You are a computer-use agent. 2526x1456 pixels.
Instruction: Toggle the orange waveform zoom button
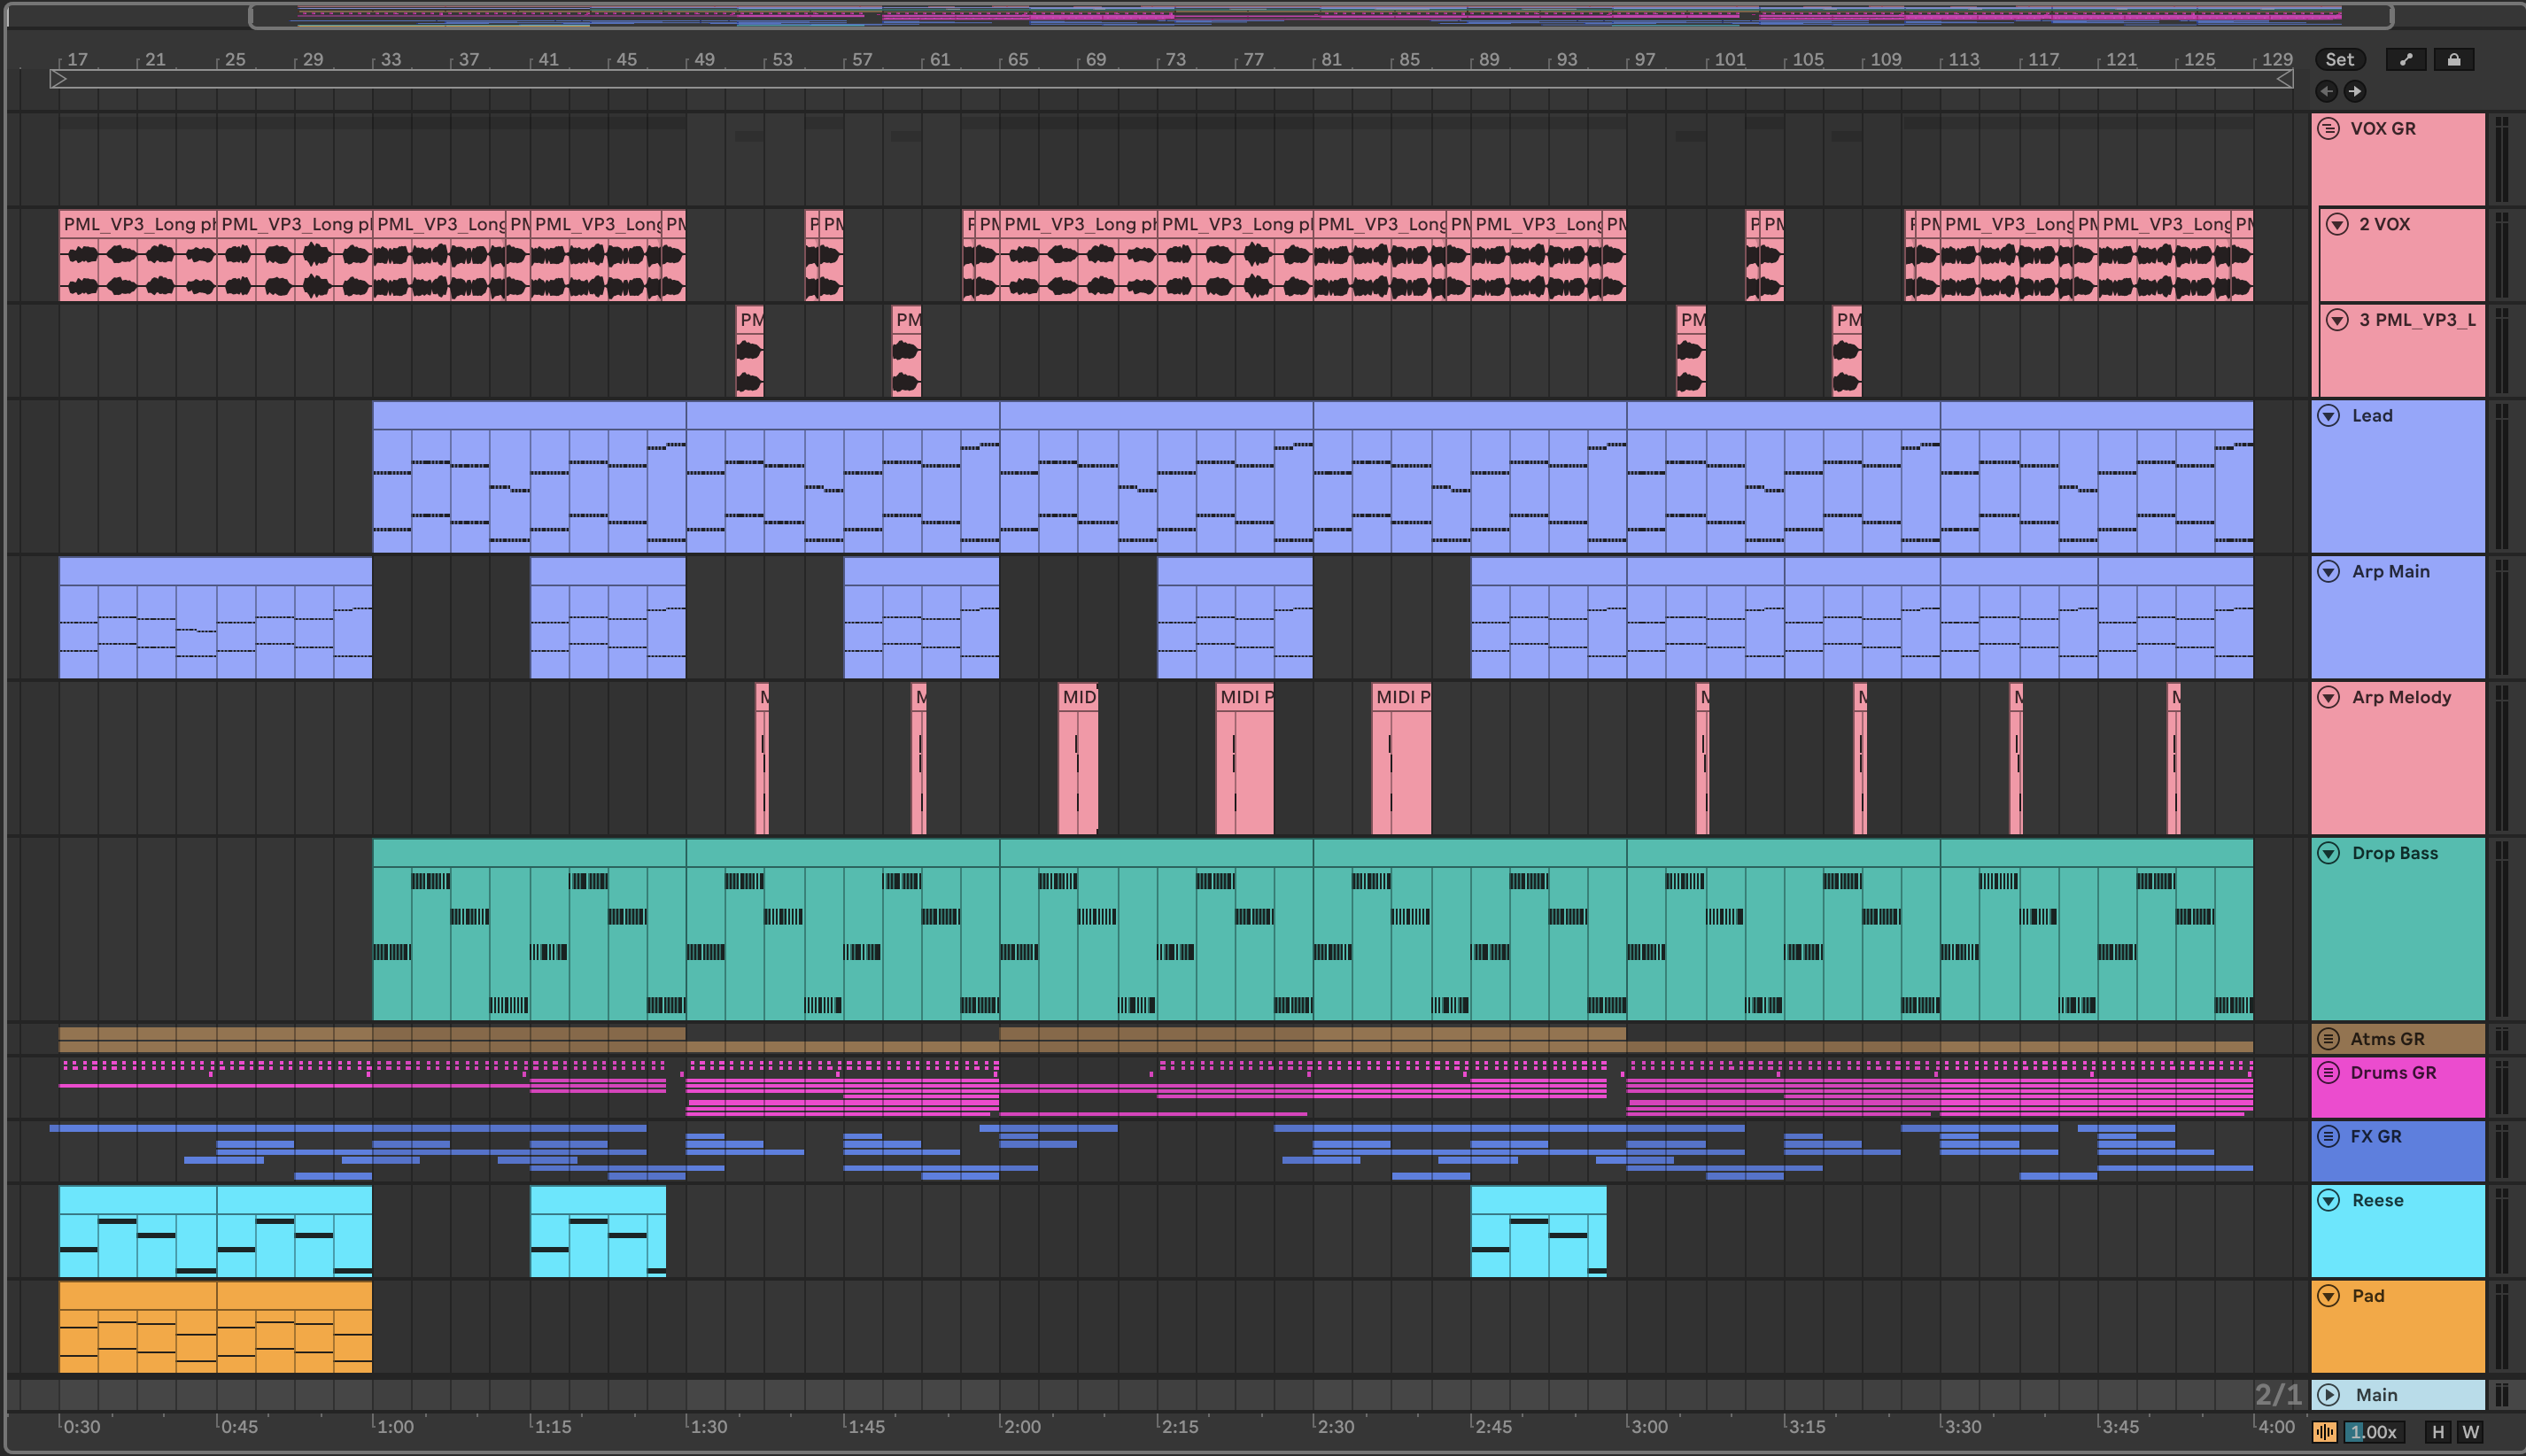[x=2324, y=1432]
